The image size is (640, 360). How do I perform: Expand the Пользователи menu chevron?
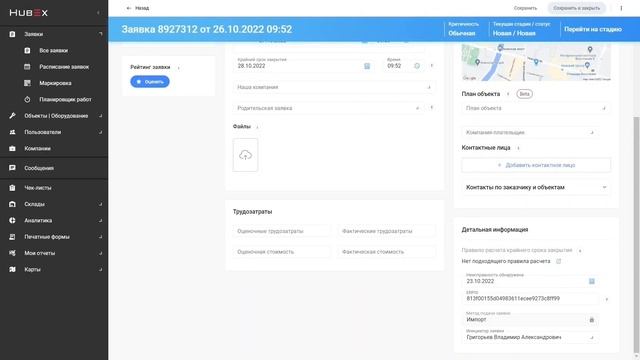pyautogui.click(x=100, y=132)
